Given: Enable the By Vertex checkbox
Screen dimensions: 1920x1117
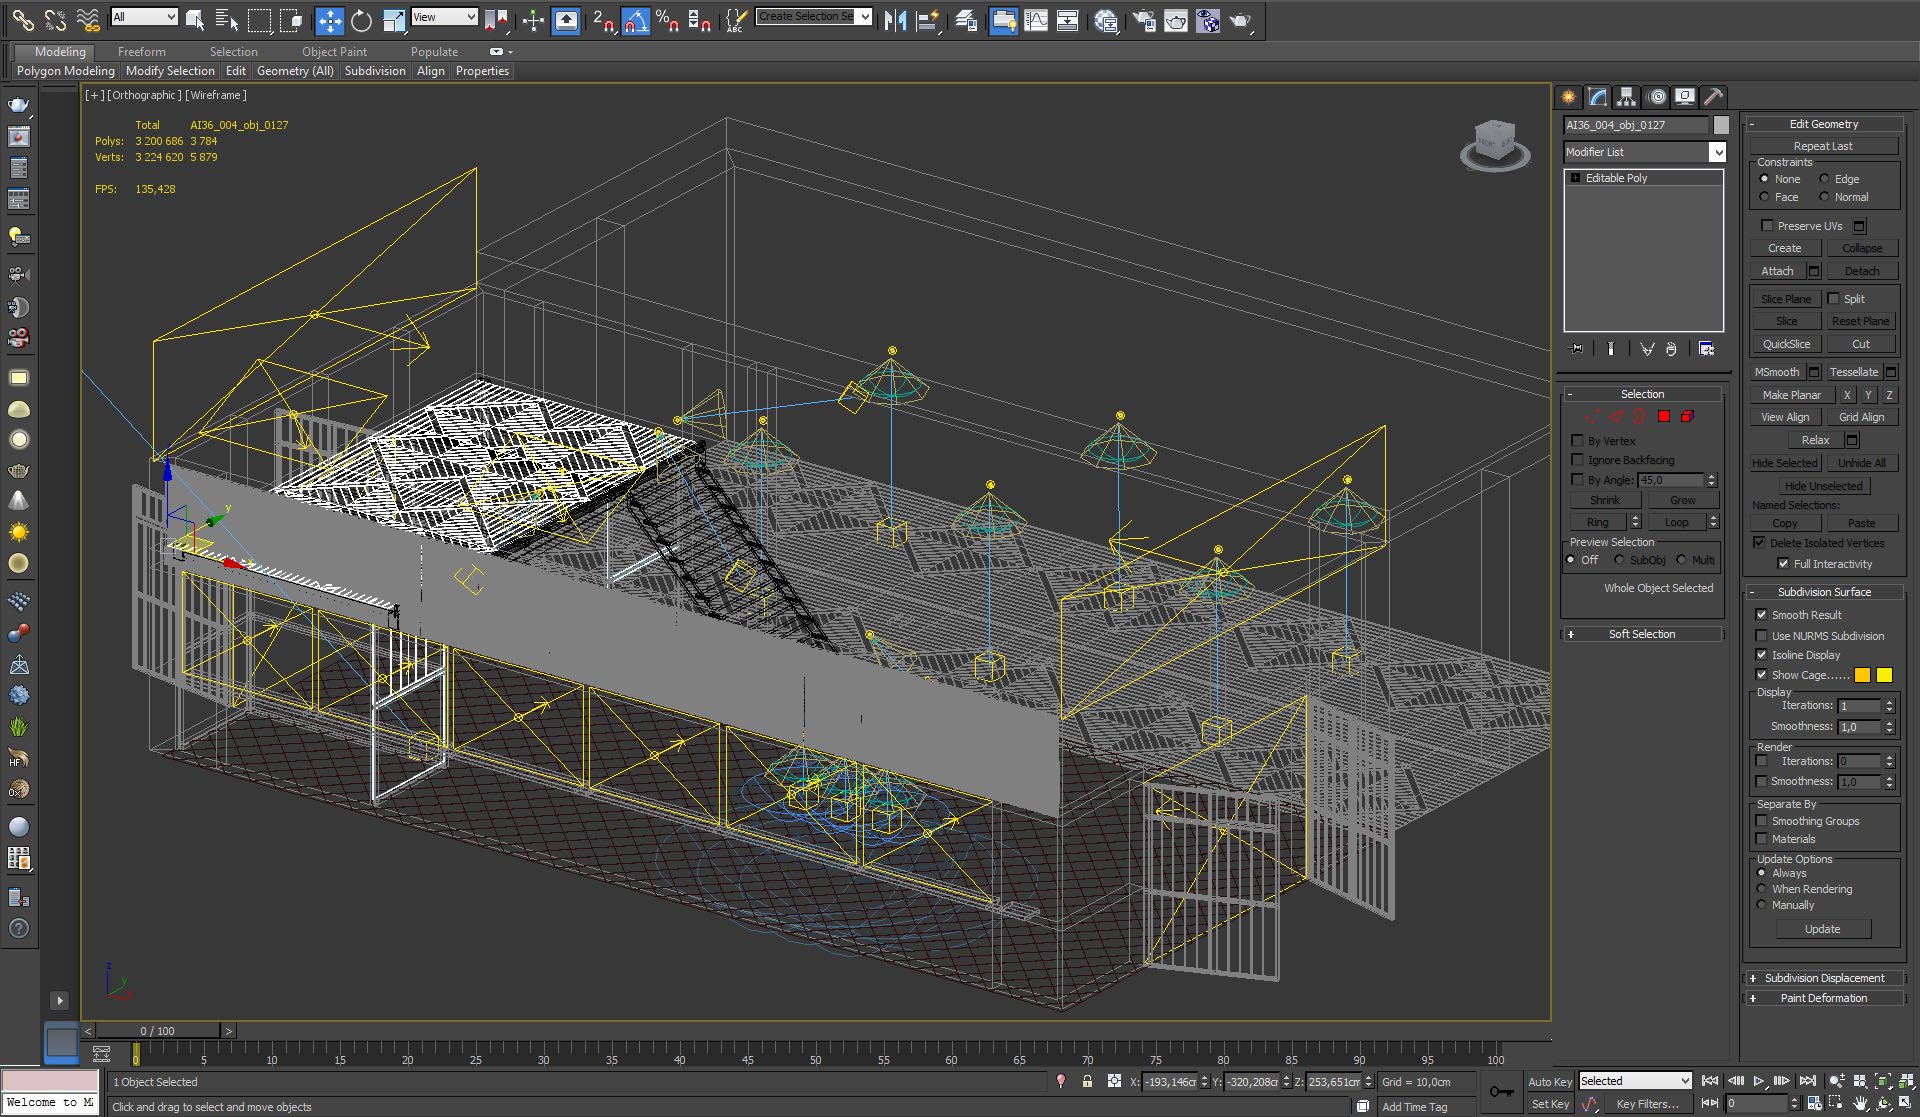Looking at the screenshot, I should [1577, 441].
